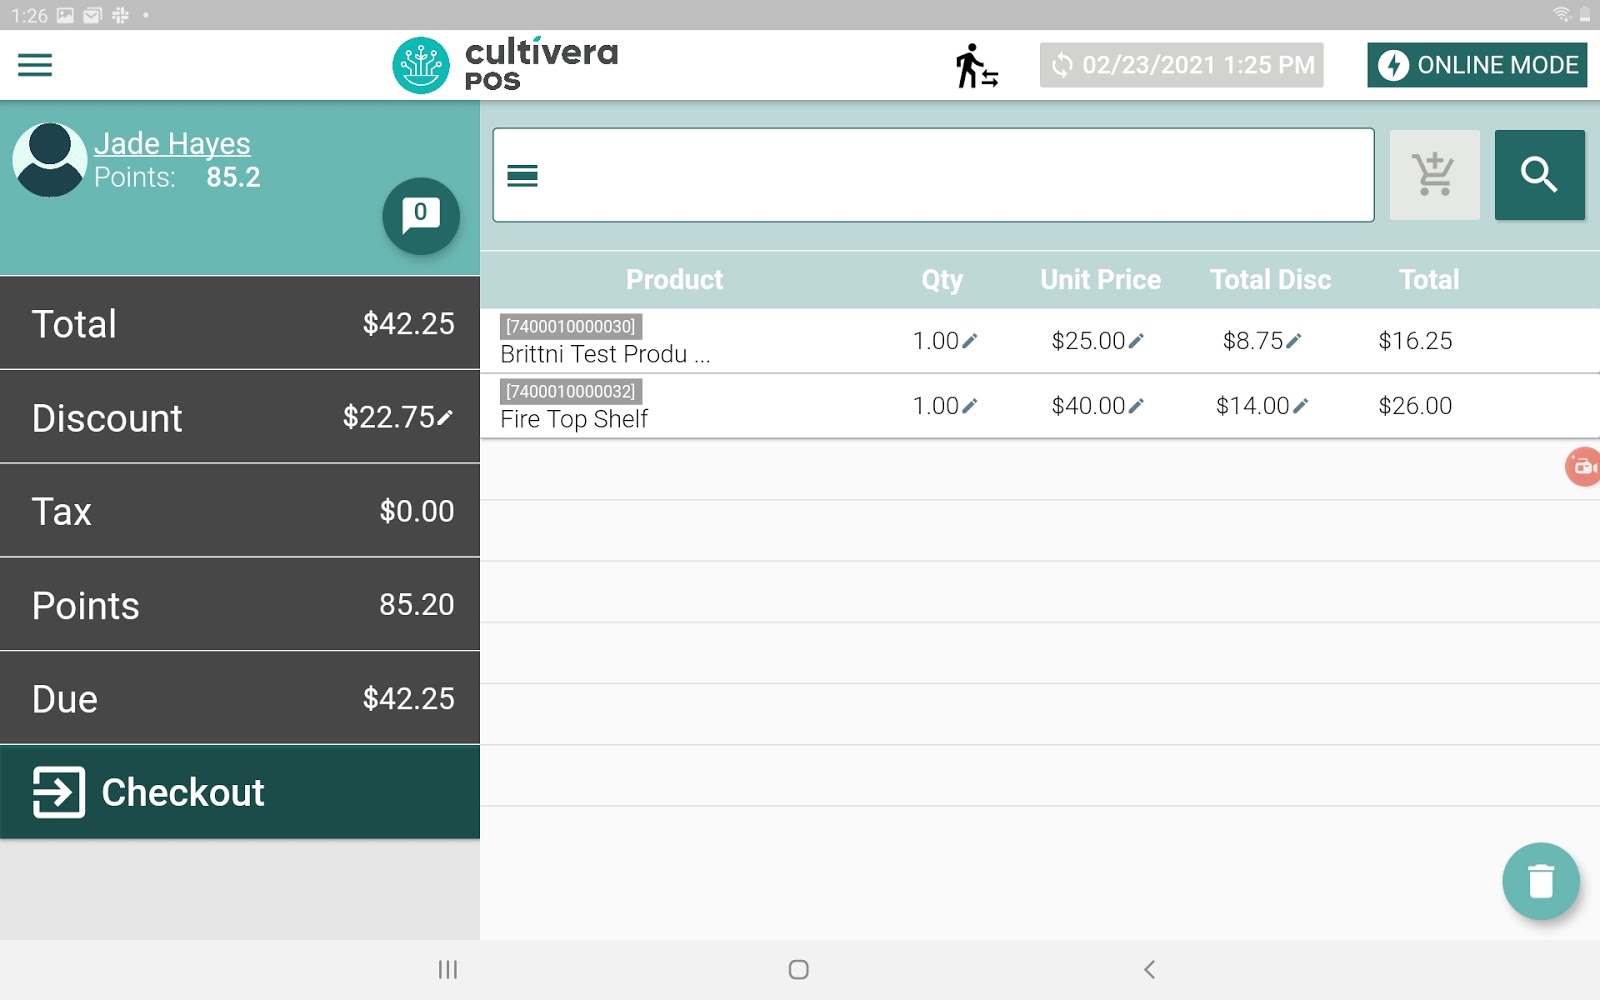Click the trash delete floating button

[x=1541, y=881]
